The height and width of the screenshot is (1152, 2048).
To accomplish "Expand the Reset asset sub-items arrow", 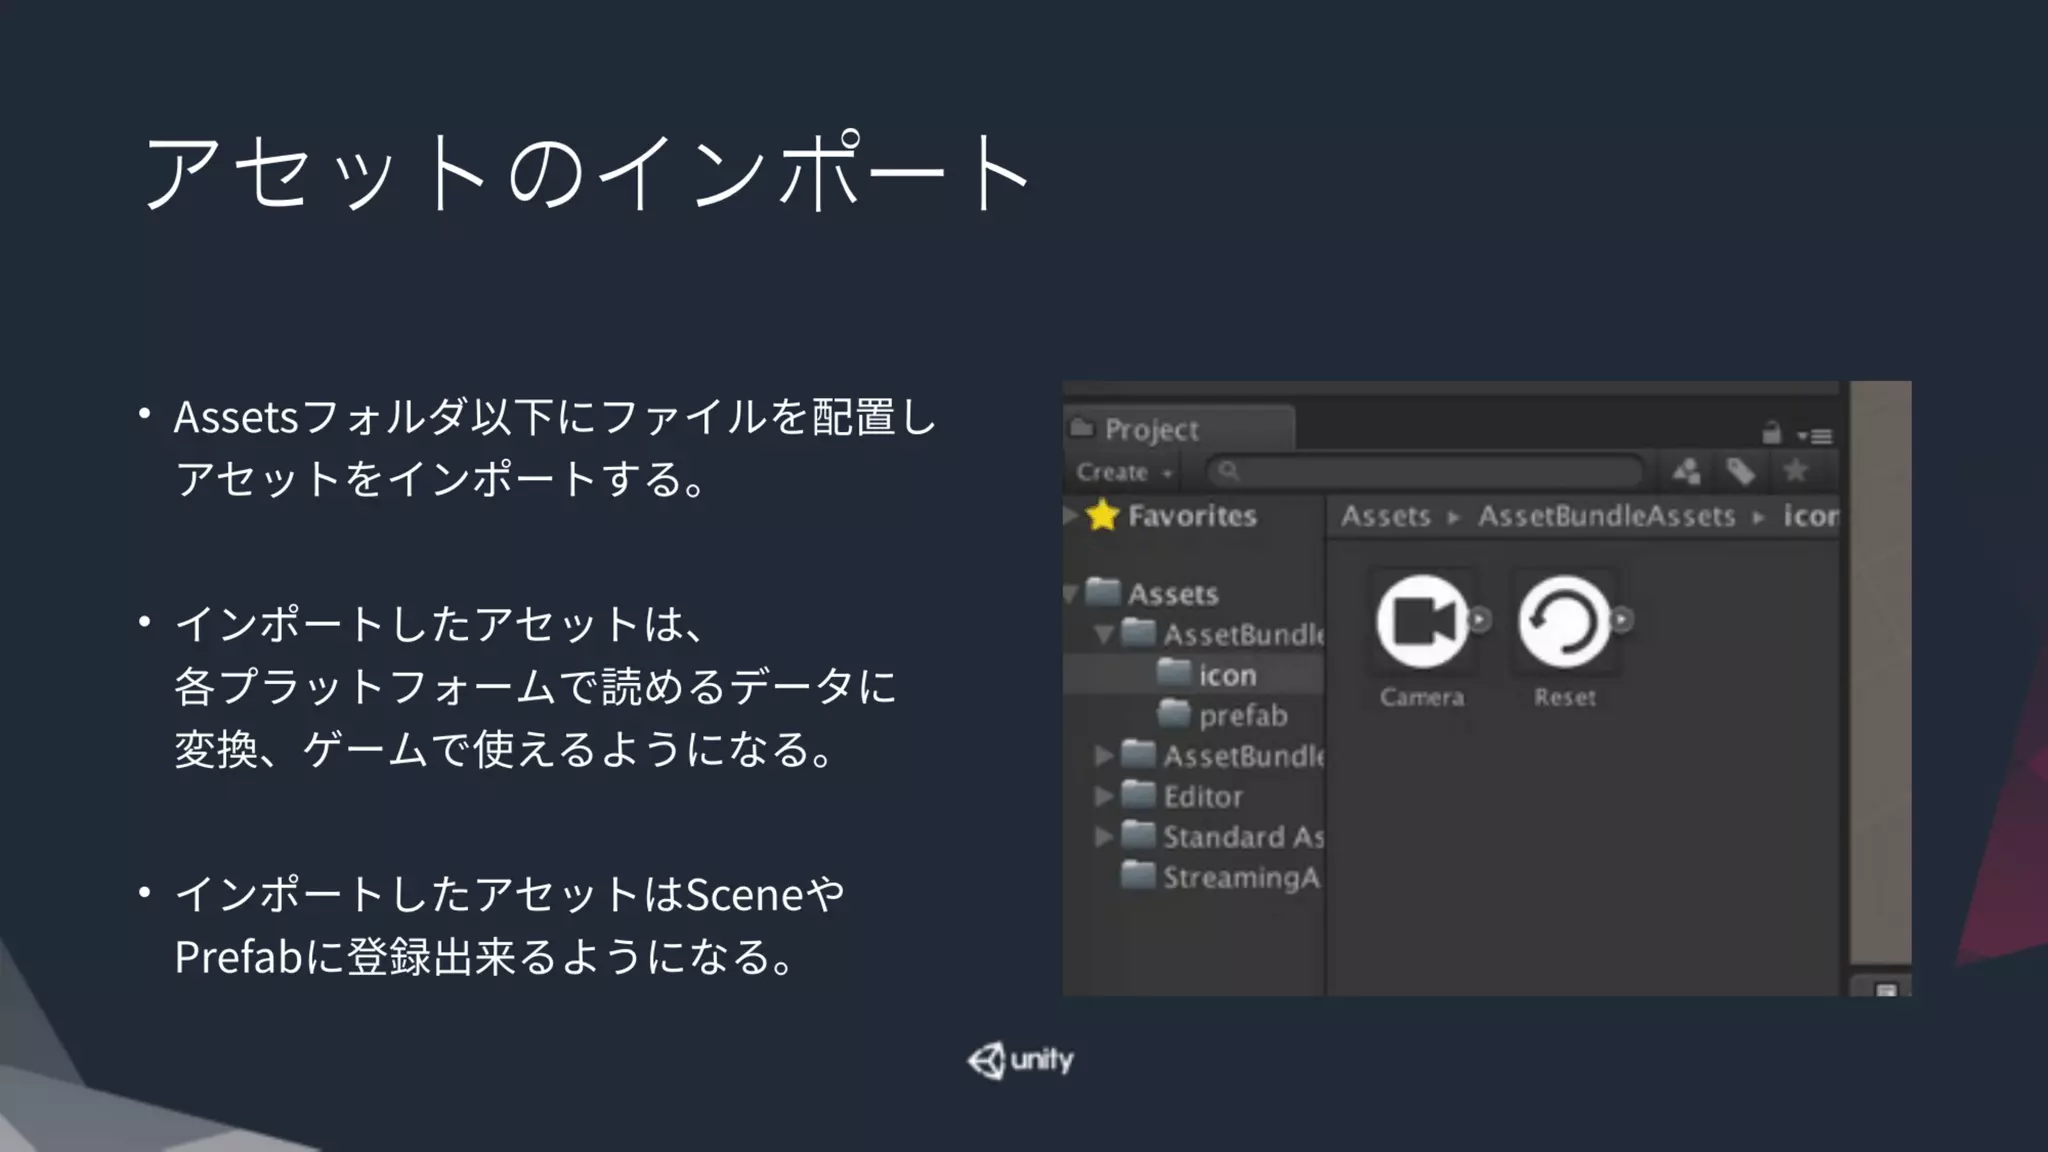I will tap(1623, 620).
